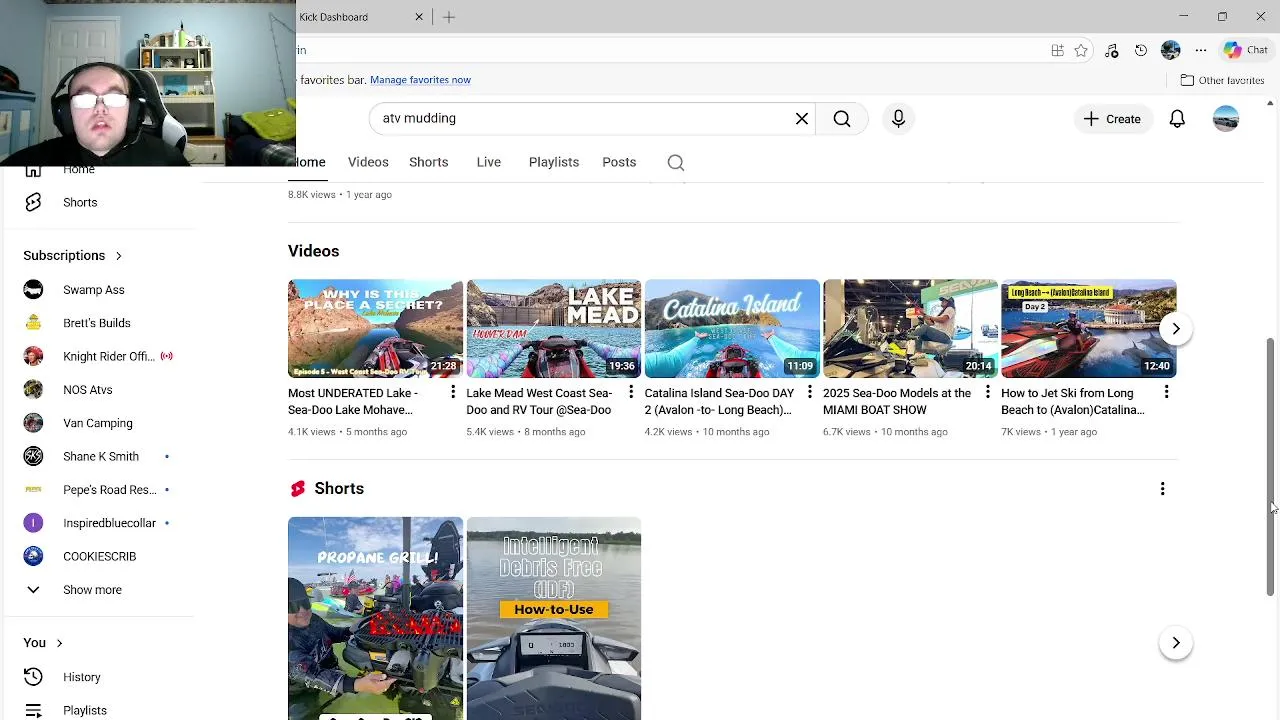The height and width of the screenshot is (720, 1280).
Task: Start voice search with the microphone icon
Action: tap(898, 118)
